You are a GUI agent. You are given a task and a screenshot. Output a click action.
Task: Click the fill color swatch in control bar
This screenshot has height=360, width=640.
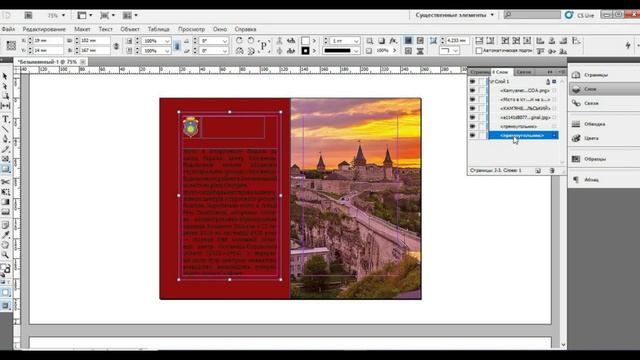pyautogui.click(x=305, y=41)
